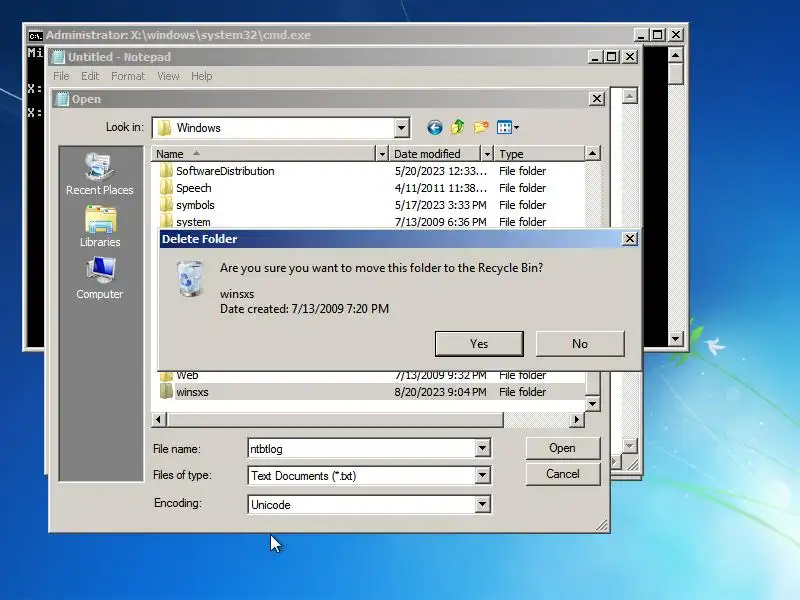This screenshot has height=600, width=800.
Task: Open Notepad Format menu
Action: click(x=128, y=76)
